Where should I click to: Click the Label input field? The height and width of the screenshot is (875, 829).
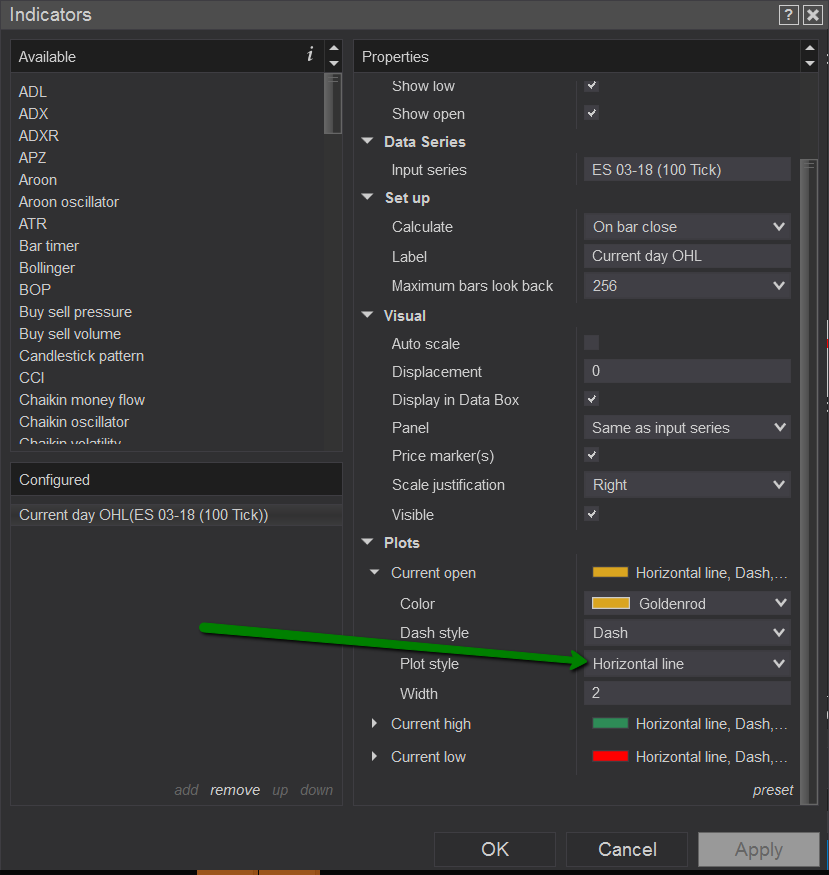pos(687,256)
